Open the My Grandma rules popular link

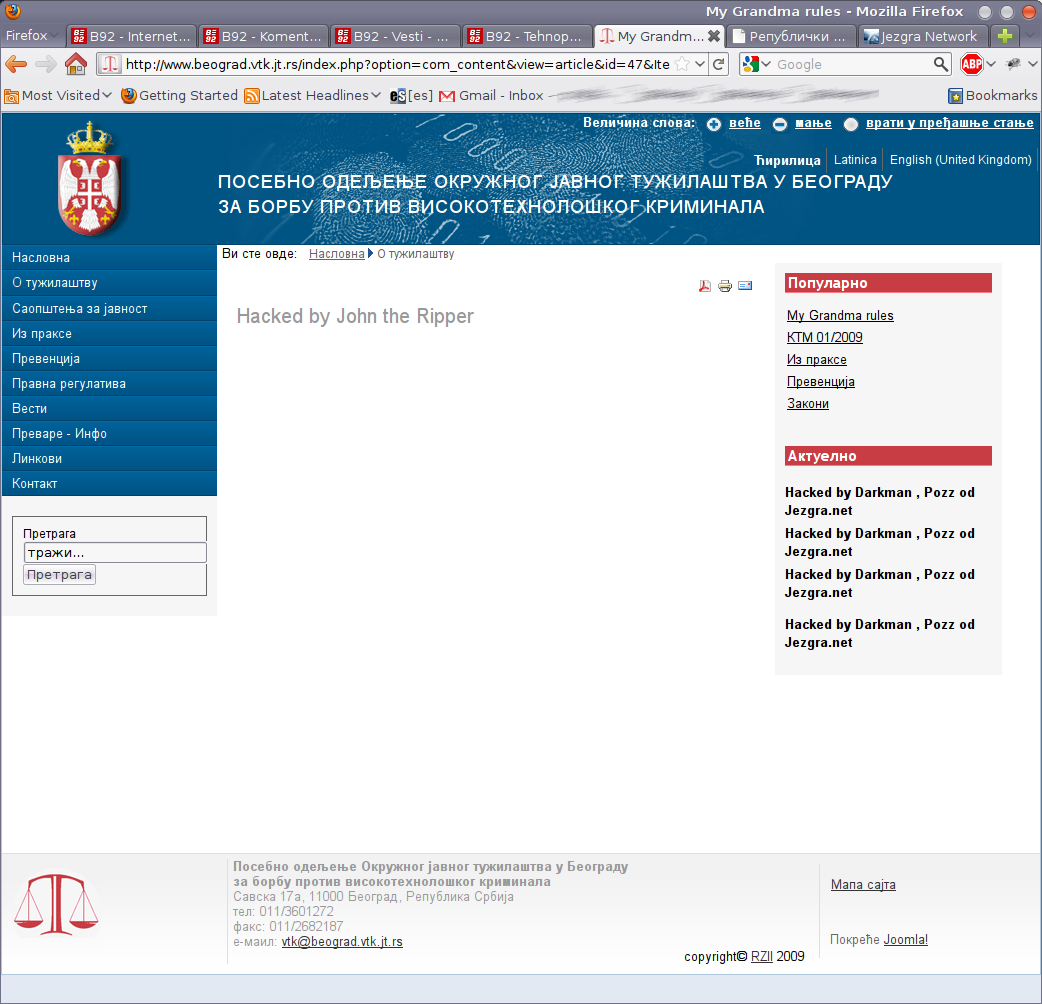840,316
